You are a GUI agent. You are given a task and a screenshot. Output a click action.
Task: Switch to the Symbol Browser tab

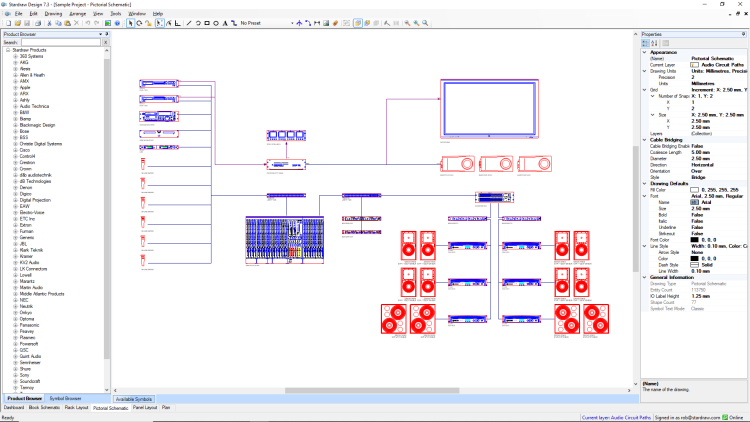66,398
